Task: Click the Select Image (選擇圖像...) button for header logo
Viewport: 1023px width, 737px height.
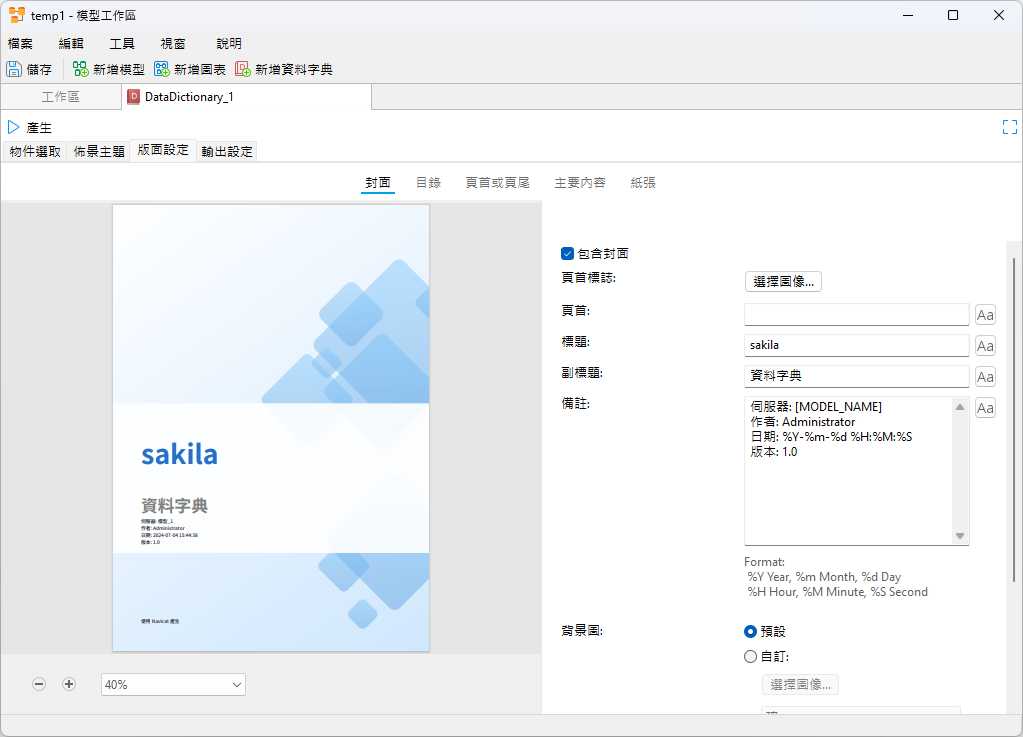Action: click(x=783, y=282)
